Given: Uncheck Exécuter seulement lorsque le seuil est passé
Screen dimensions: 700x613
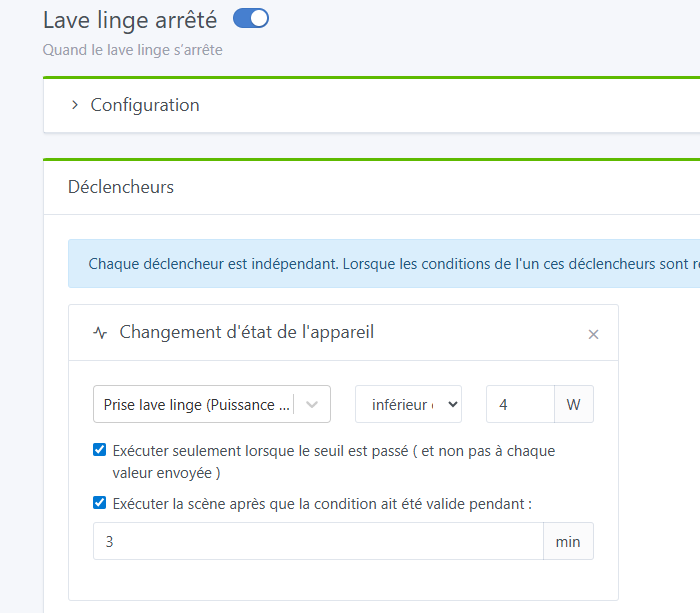Looking at the screenshot, I should [x=99, y=450].
